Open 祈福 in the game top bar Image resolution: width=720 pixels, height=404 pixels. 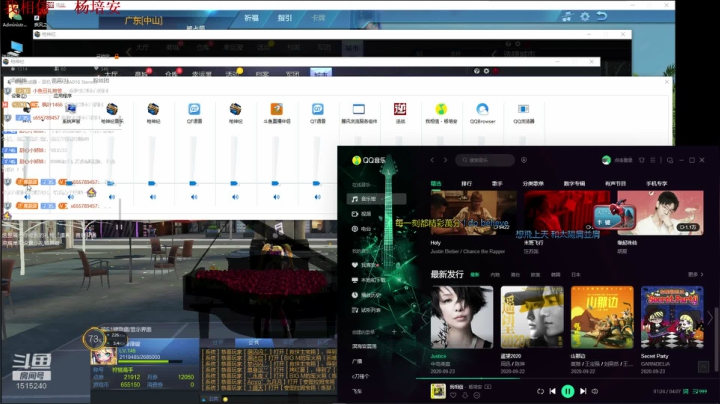tap(251, 18)
